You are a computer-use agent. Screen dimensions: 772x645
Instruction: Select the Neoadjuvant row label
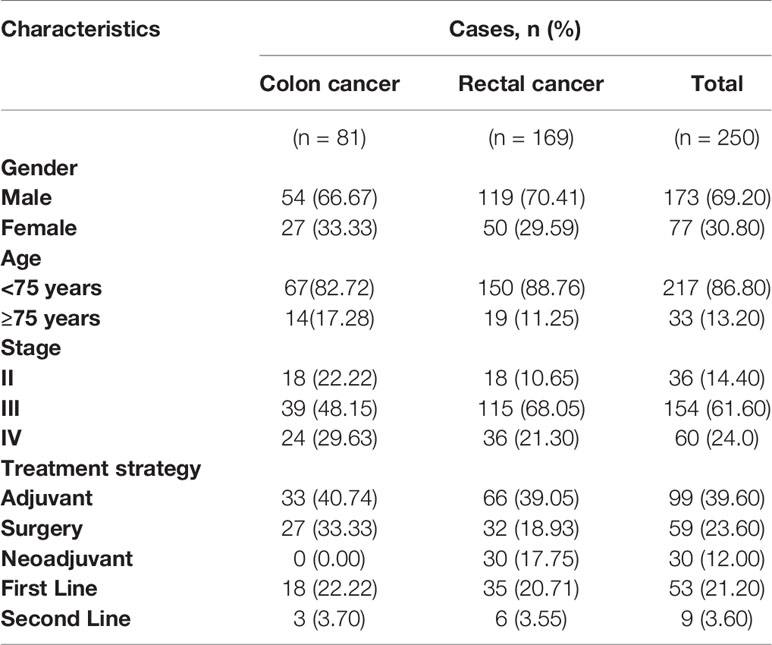67,558
